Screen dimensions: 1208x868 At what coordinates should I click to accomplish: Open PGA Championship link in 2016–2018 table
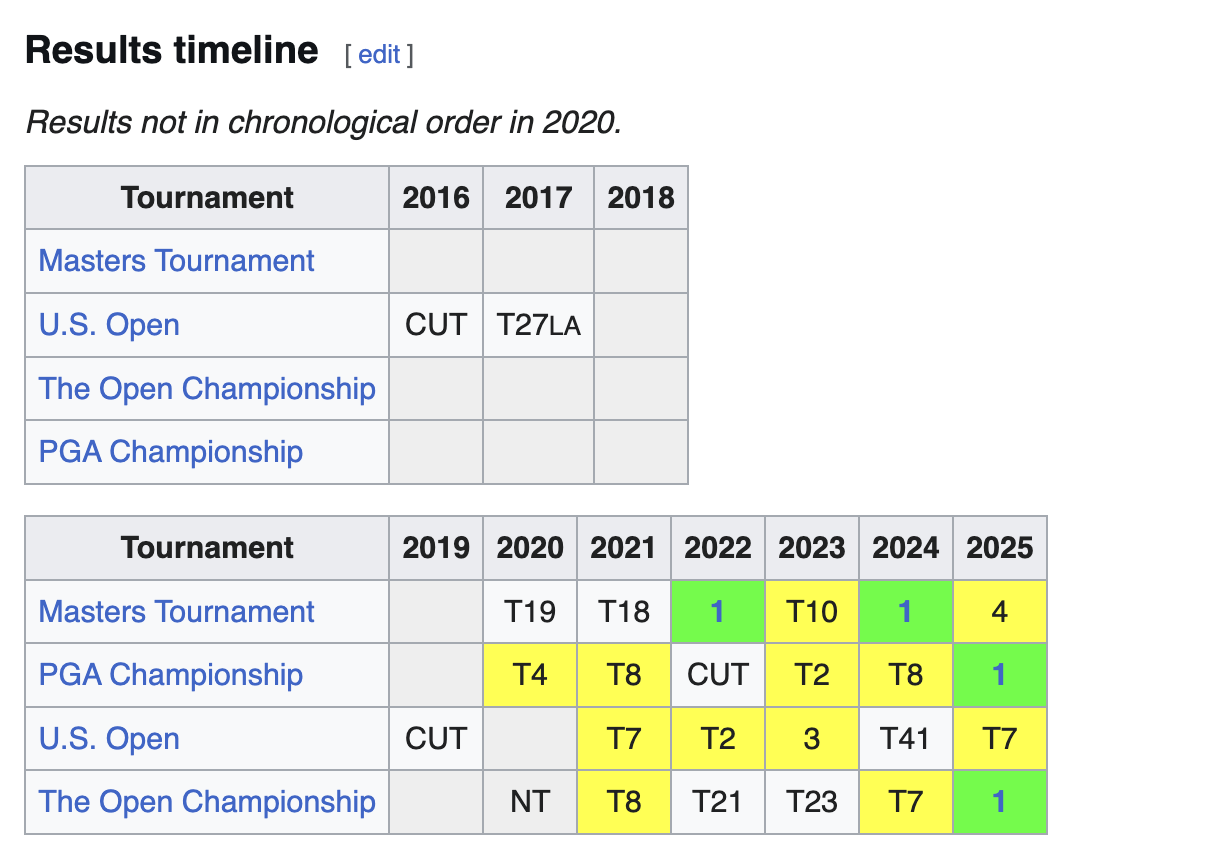pyautogui.click(x=170, y=452)
